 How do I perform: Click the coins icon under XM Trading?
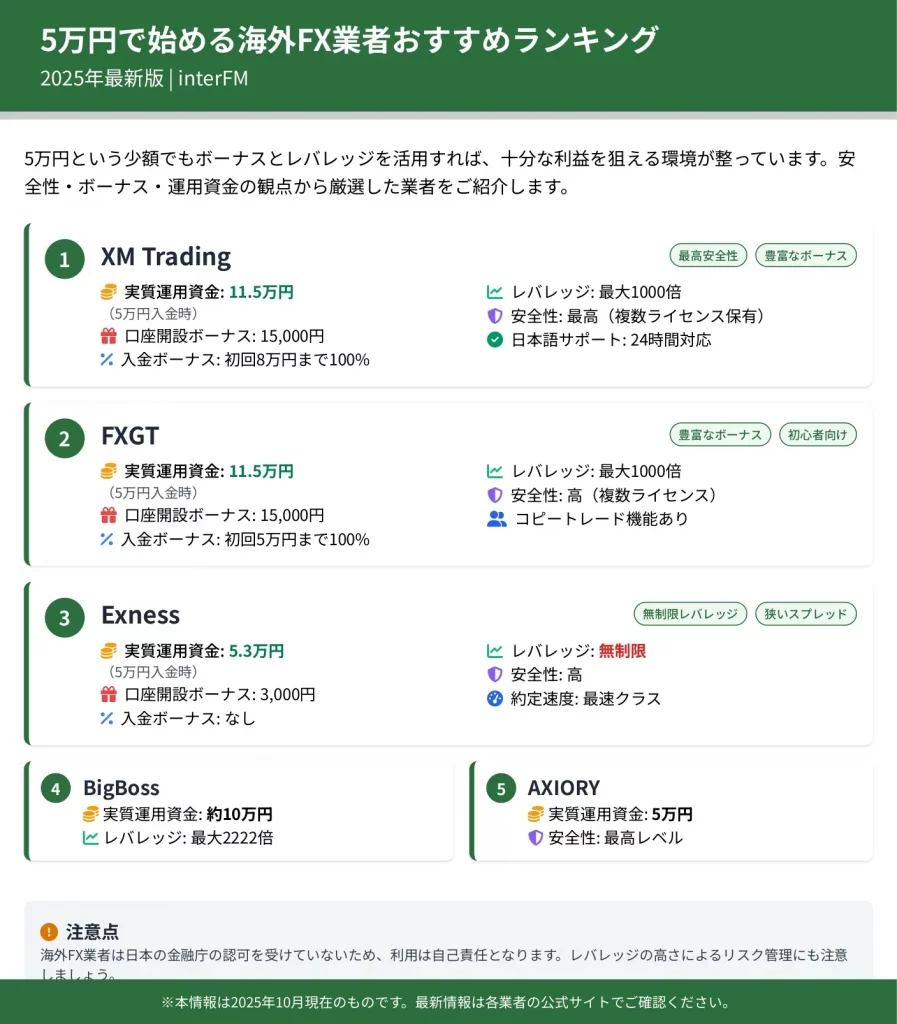(x=109, y=292)
